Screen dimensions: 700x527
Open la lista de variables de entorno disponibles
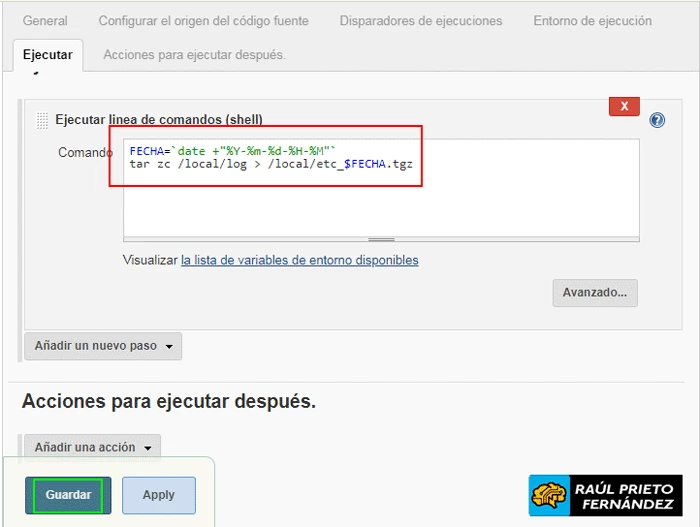click(x=300, y=260)
